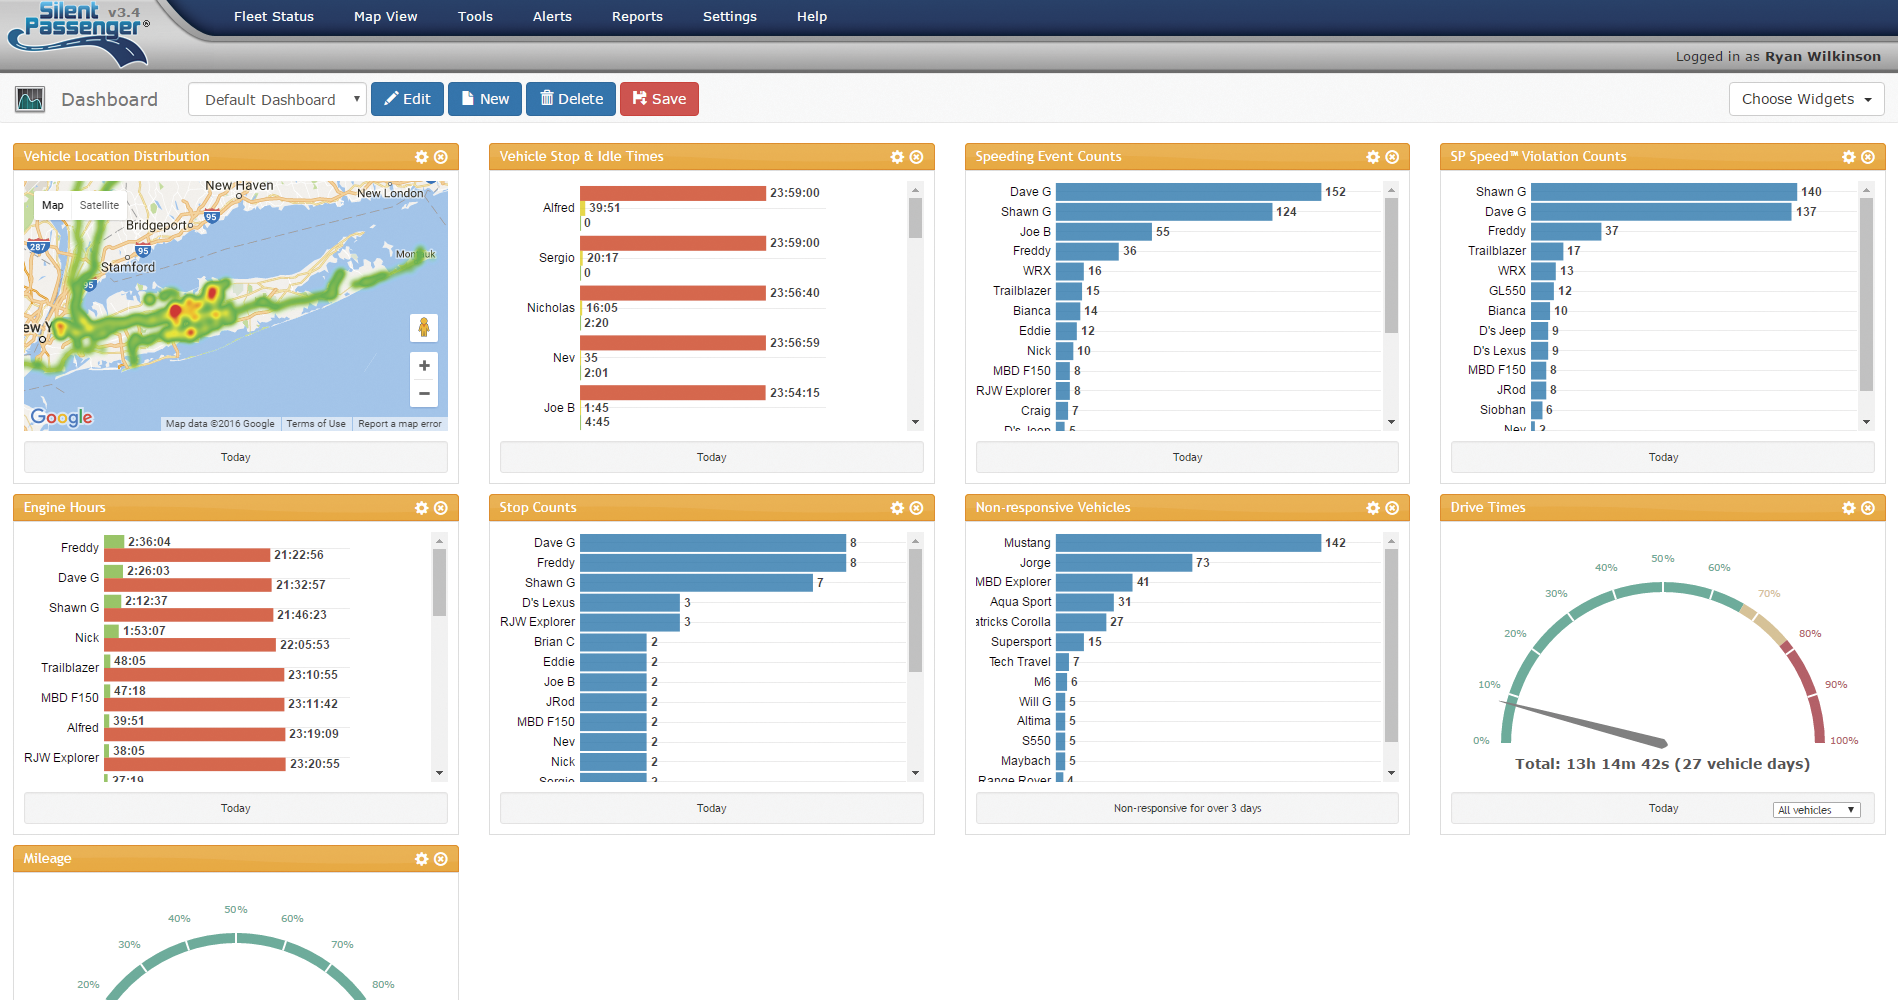Open the All vehicles dropdown in Drive Times

[x=1815, y=810]
